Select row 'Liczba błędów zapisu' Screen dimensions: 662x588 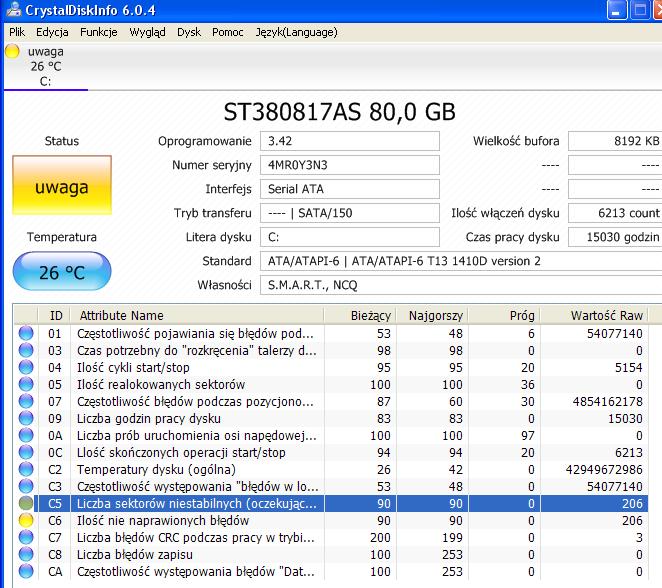coord(331,554)
